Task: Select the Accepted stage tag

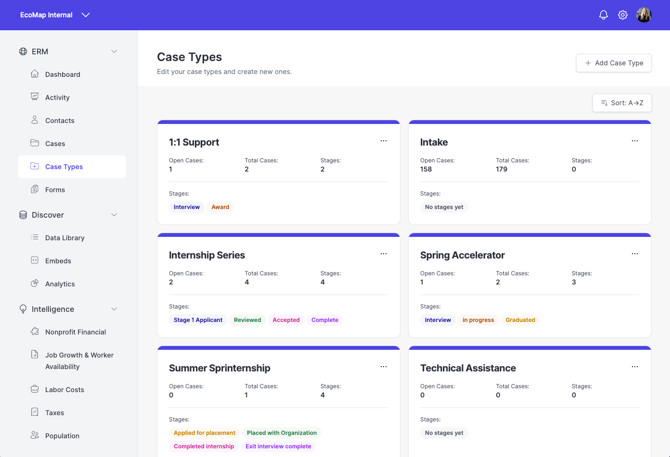Action: tap(286, 320)
